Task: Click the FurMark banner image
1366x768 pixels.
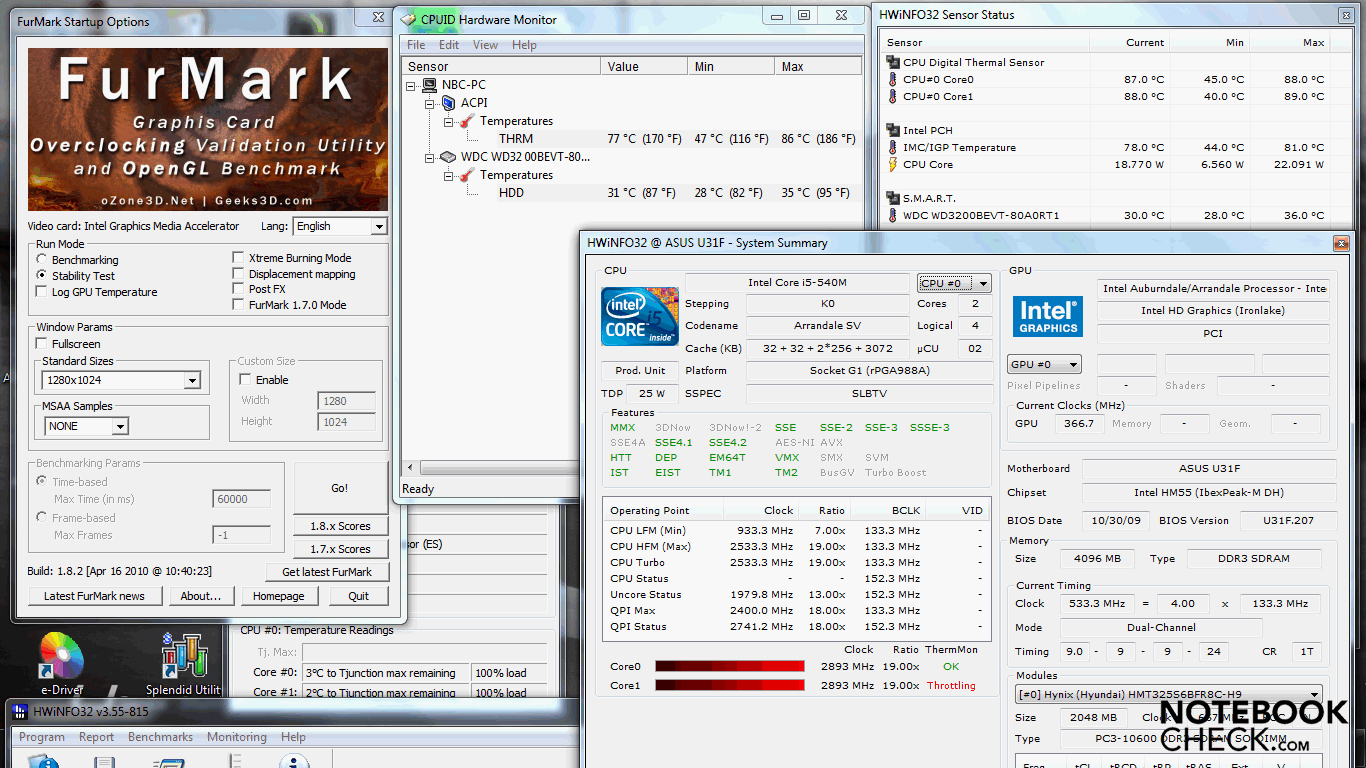Action: coord(207,128)
